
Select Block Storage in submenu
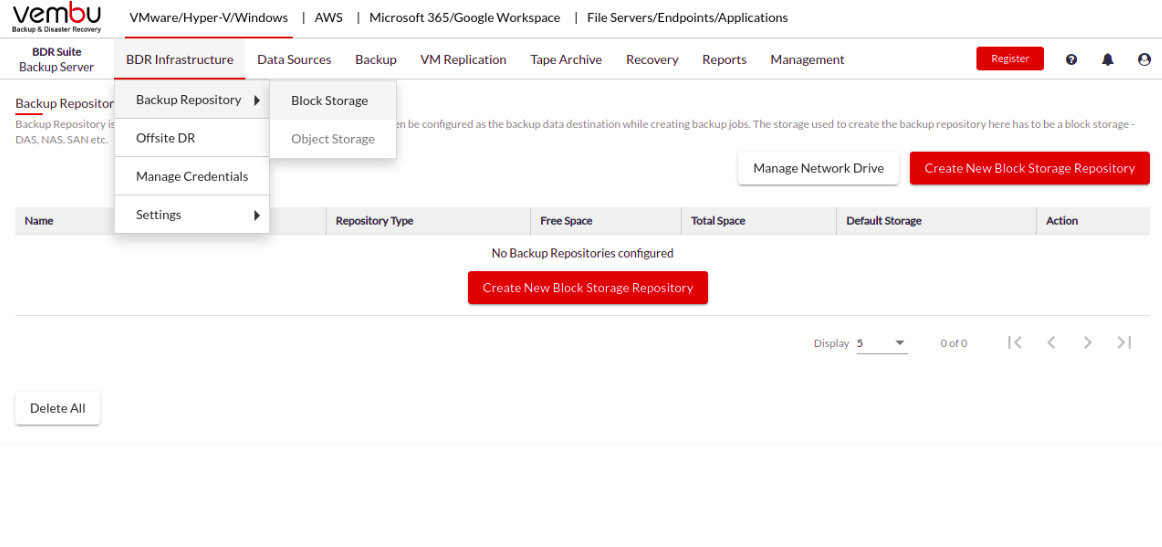[x=333, y=100]
